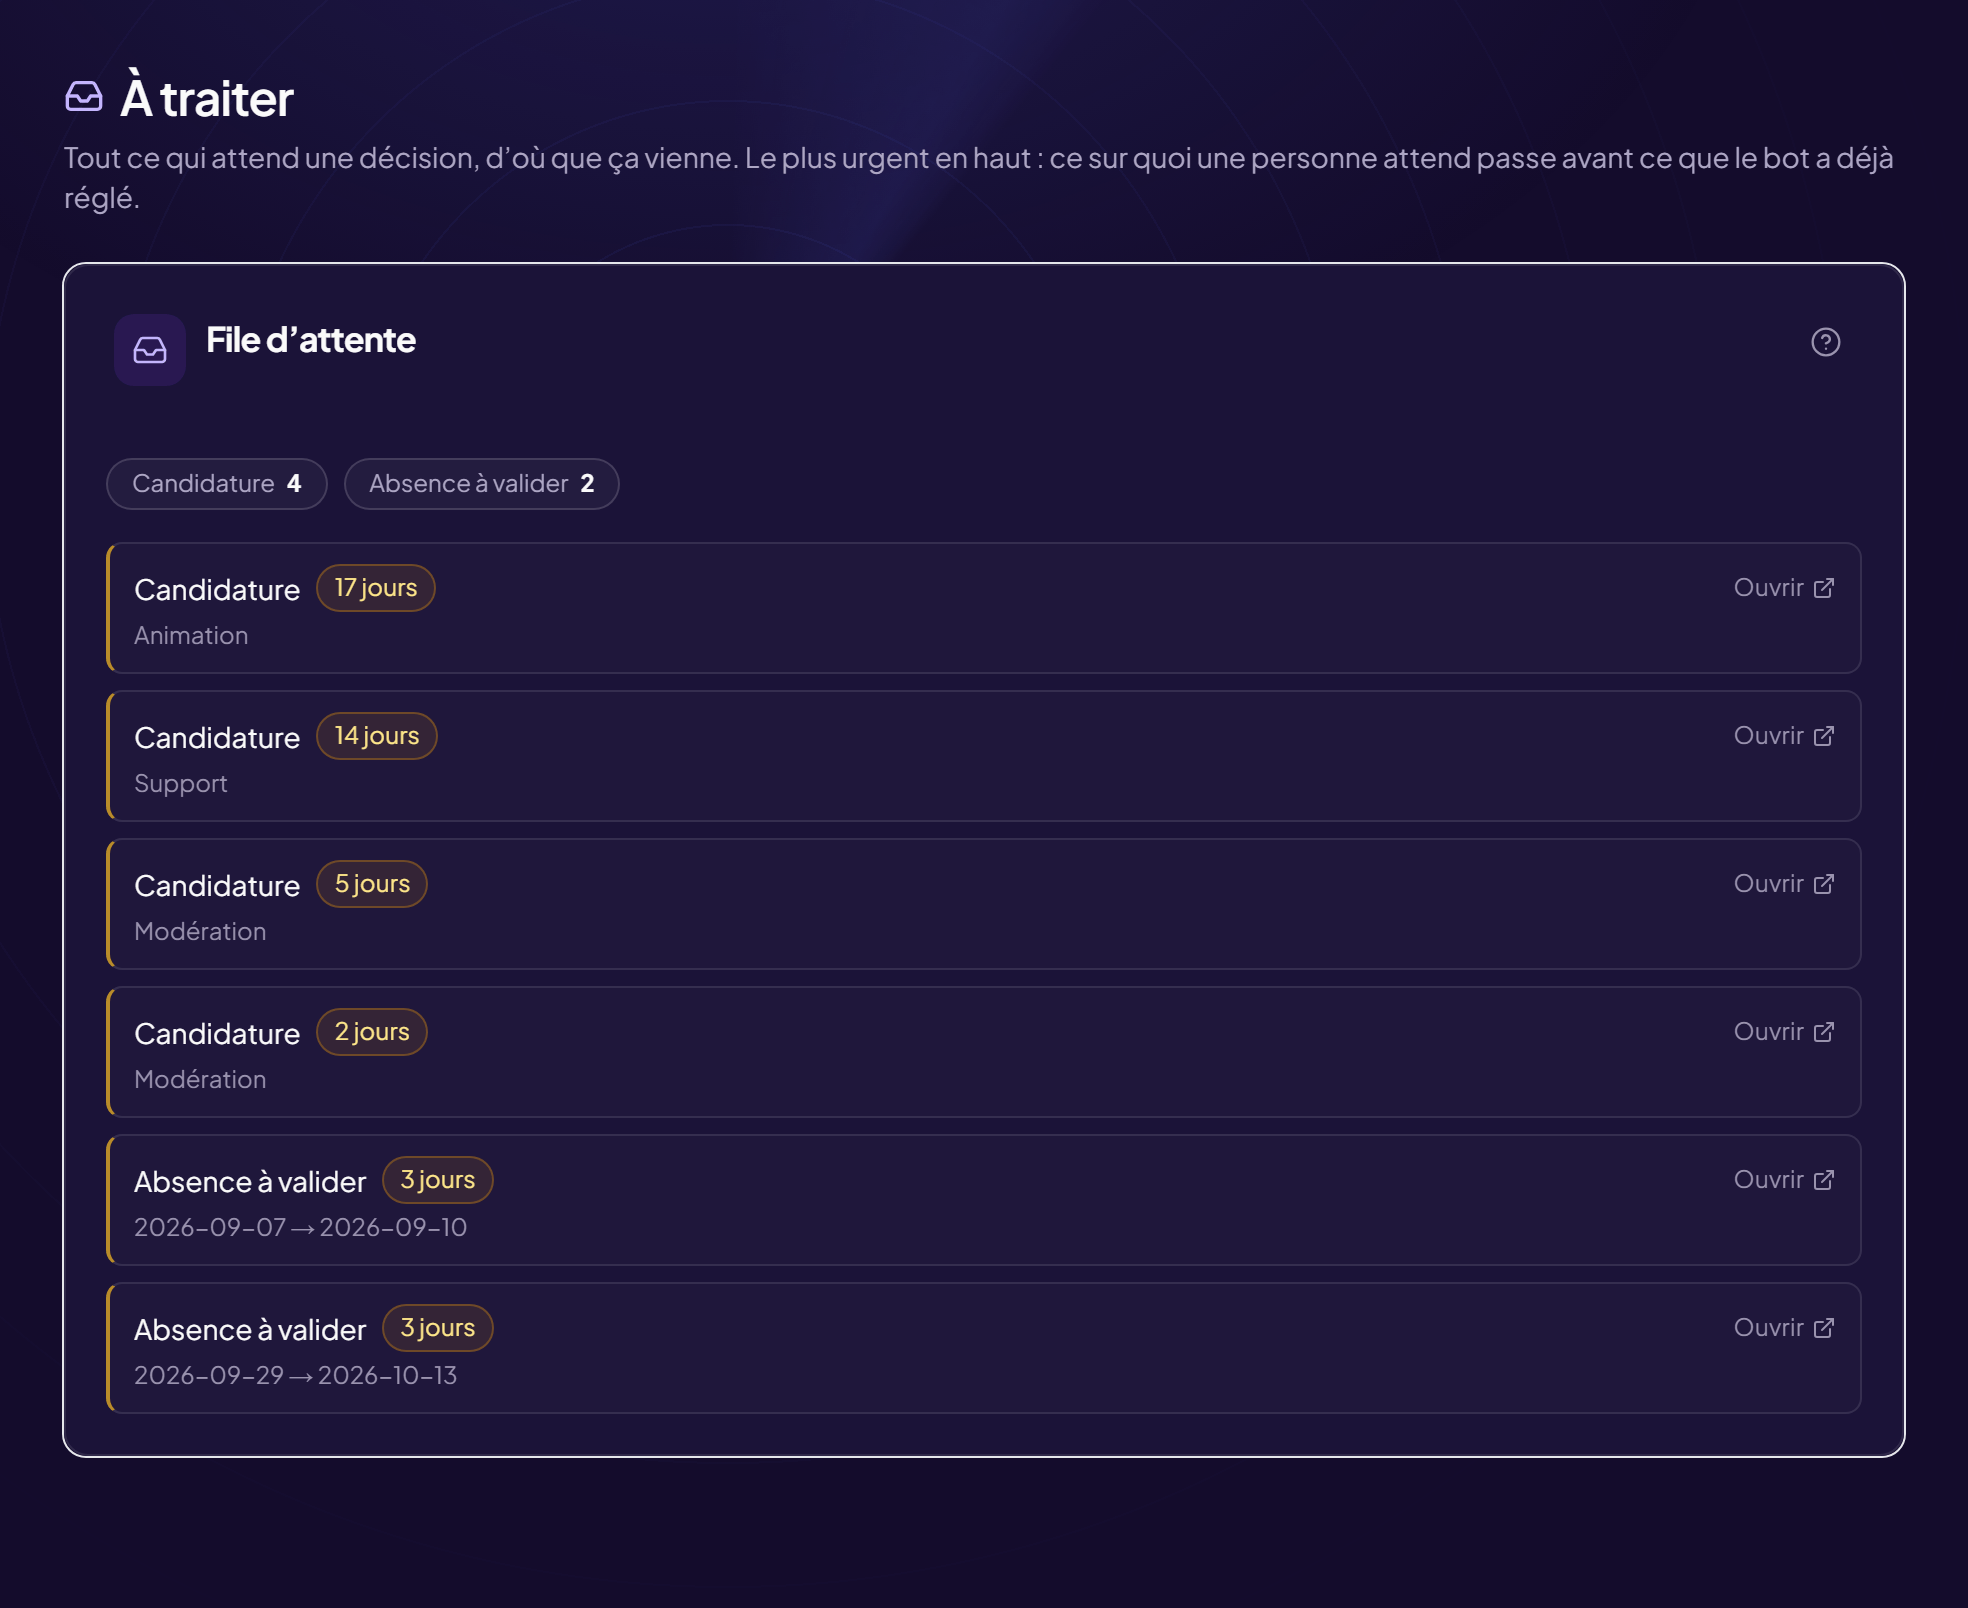This screenshot has height=1608, width=1968.
Task: Open the help icon in File d'attente
Action: pos(1825,342)
